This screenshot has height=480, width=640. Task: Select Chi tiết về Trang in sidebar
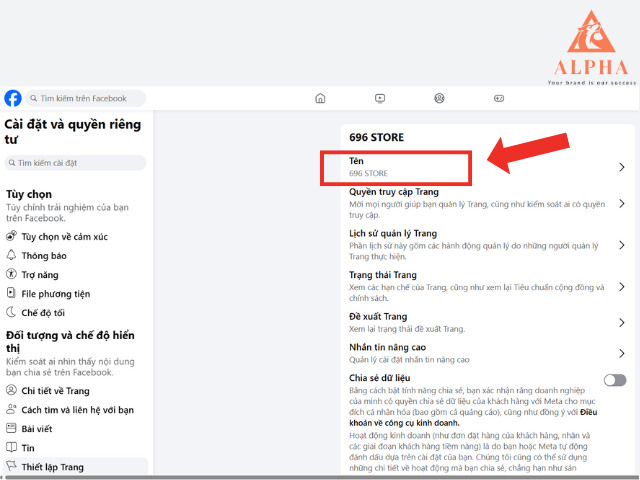click(76, 391)
